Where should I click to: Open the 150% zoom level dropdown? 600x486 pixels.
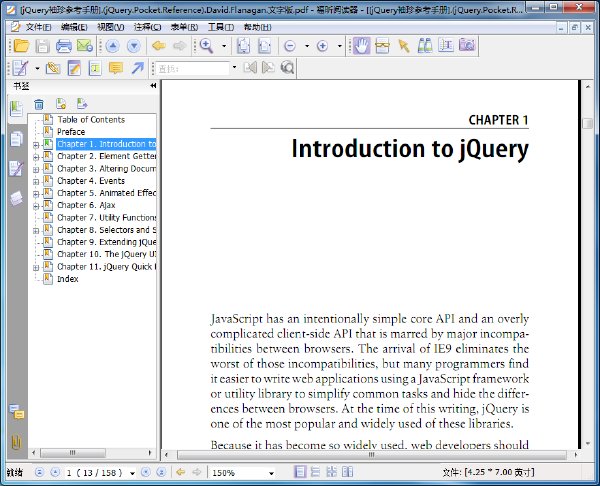click(x=271, y=473)
